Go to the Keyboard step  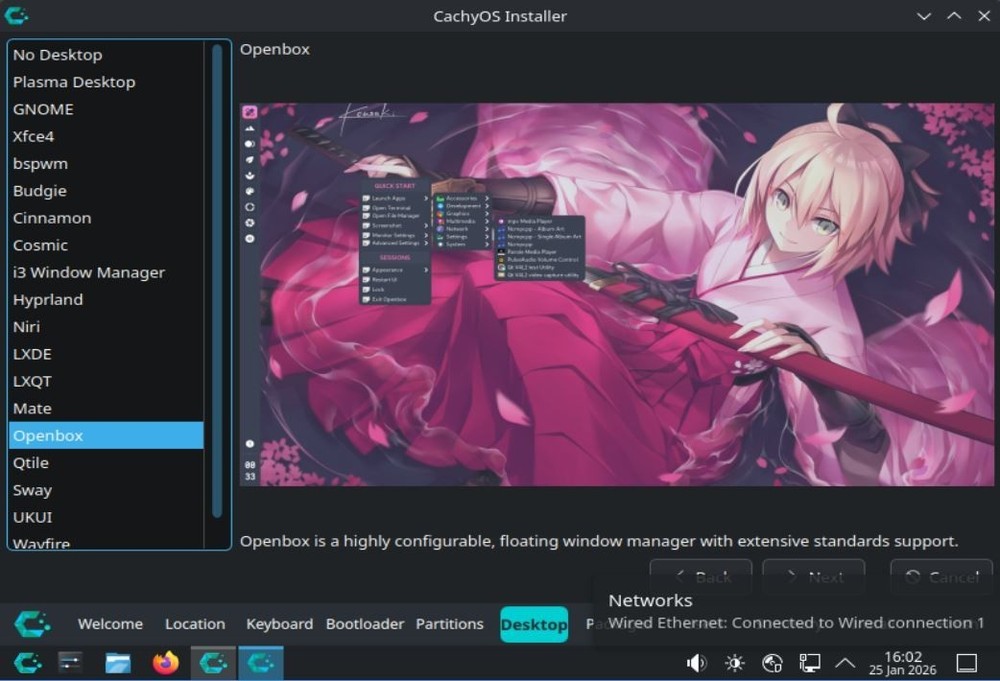coord(279,624)
